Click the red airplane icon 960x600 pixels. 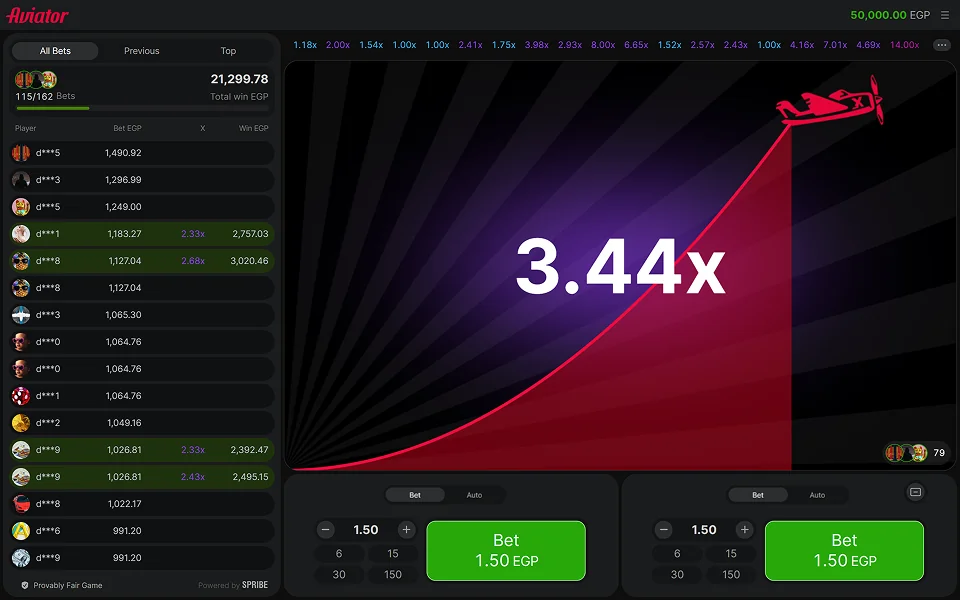(830, 100)
